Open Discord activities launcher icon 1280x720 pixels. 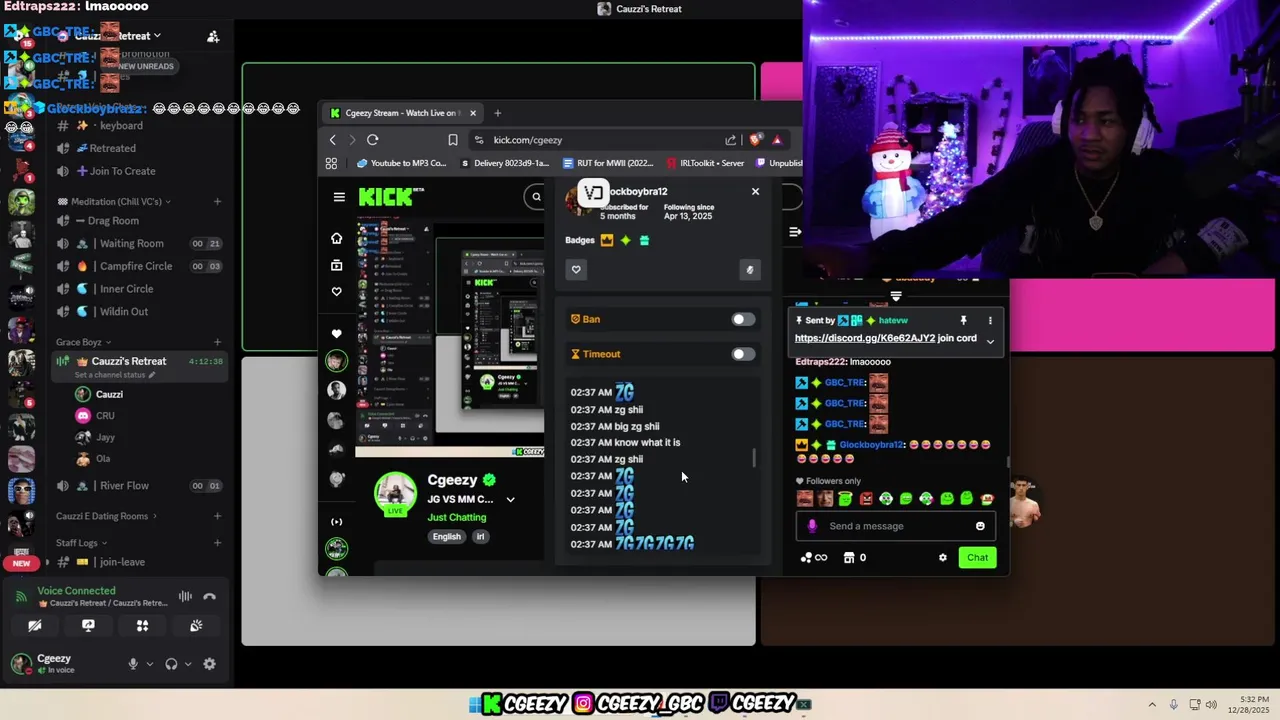142,626
